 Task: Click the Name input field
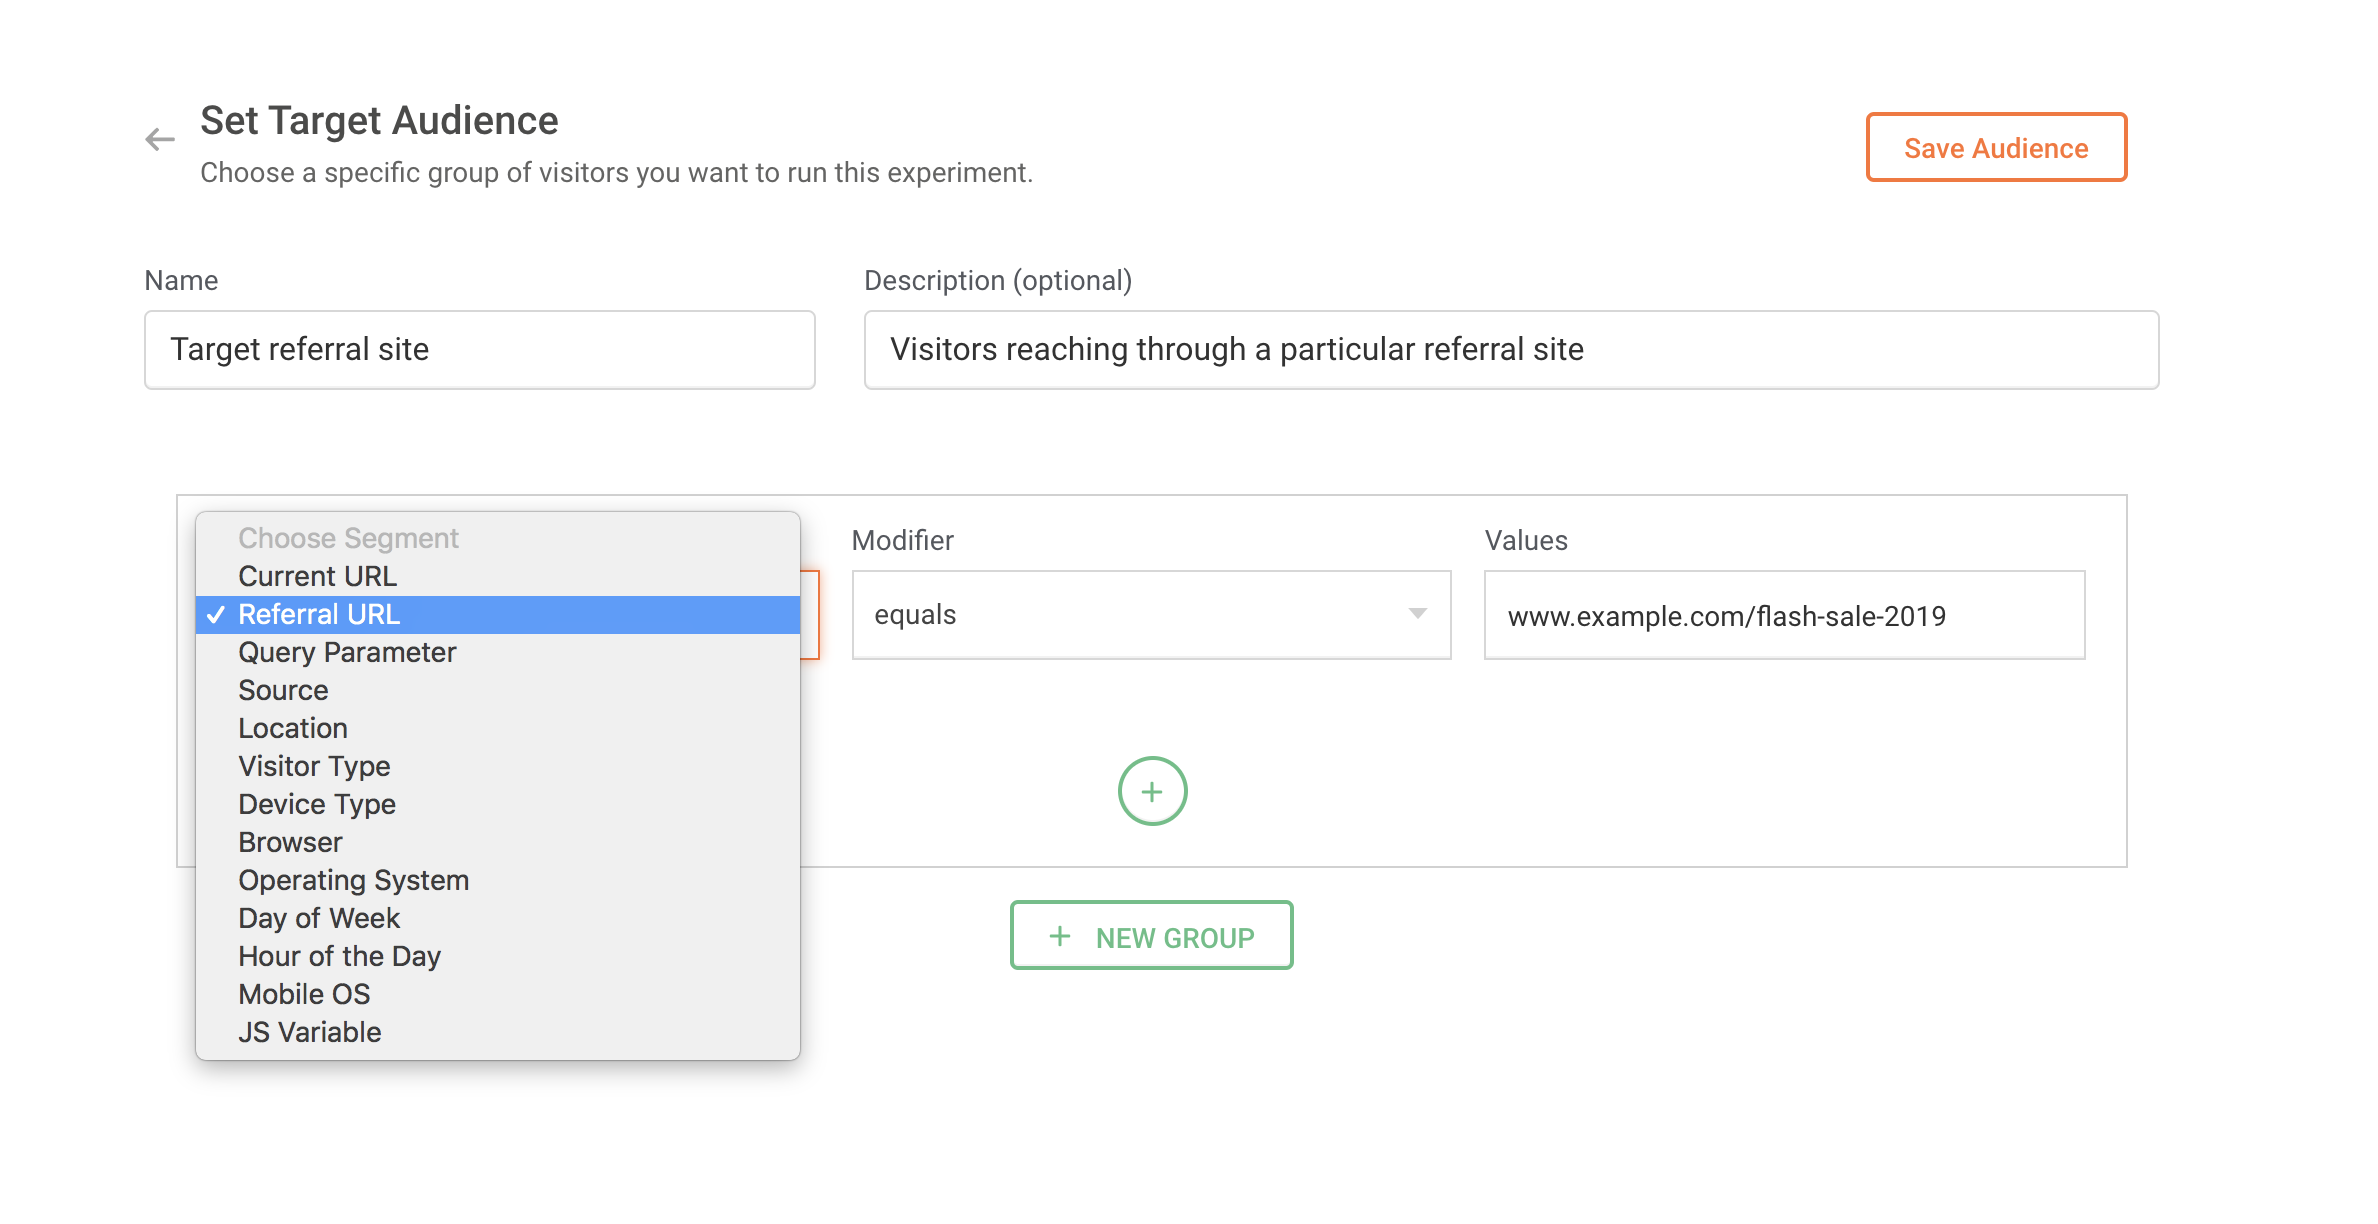[479, 350]
